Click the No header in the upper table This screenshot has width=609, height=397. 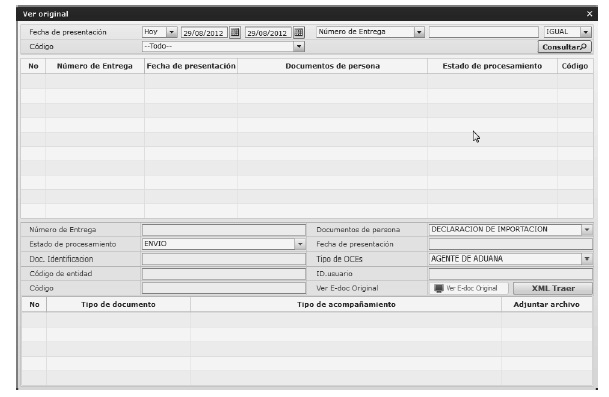point(33,66)
